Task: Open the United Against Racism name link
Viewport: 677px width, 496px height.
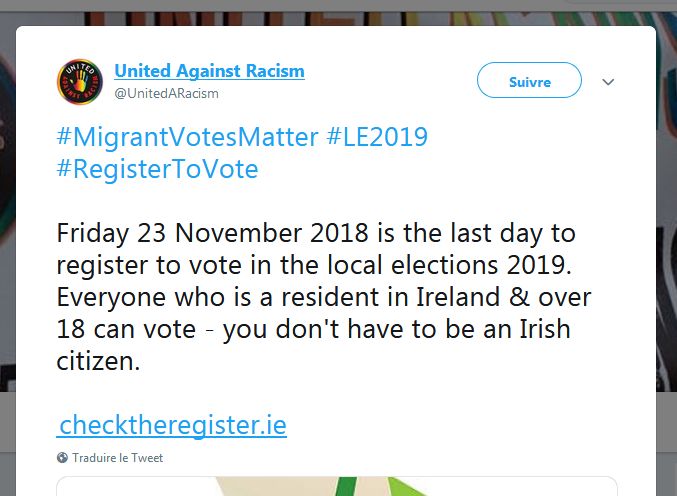Action: click(x=209, y=71)
